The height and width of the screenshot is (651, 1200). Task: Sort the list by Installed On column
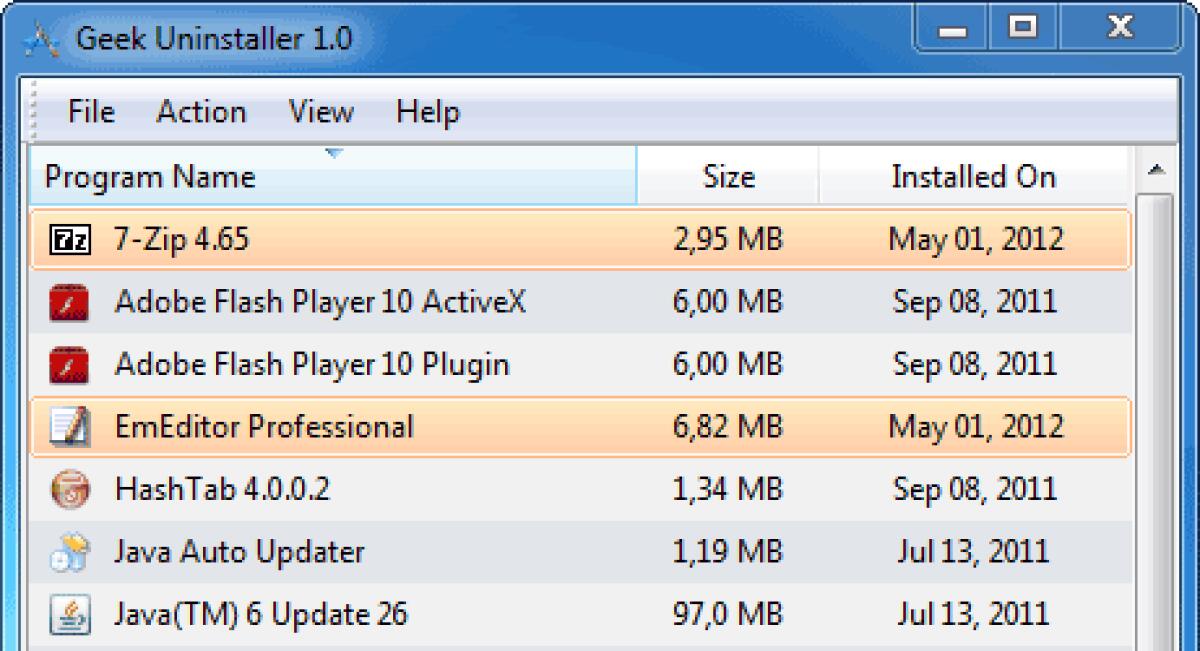973,176
